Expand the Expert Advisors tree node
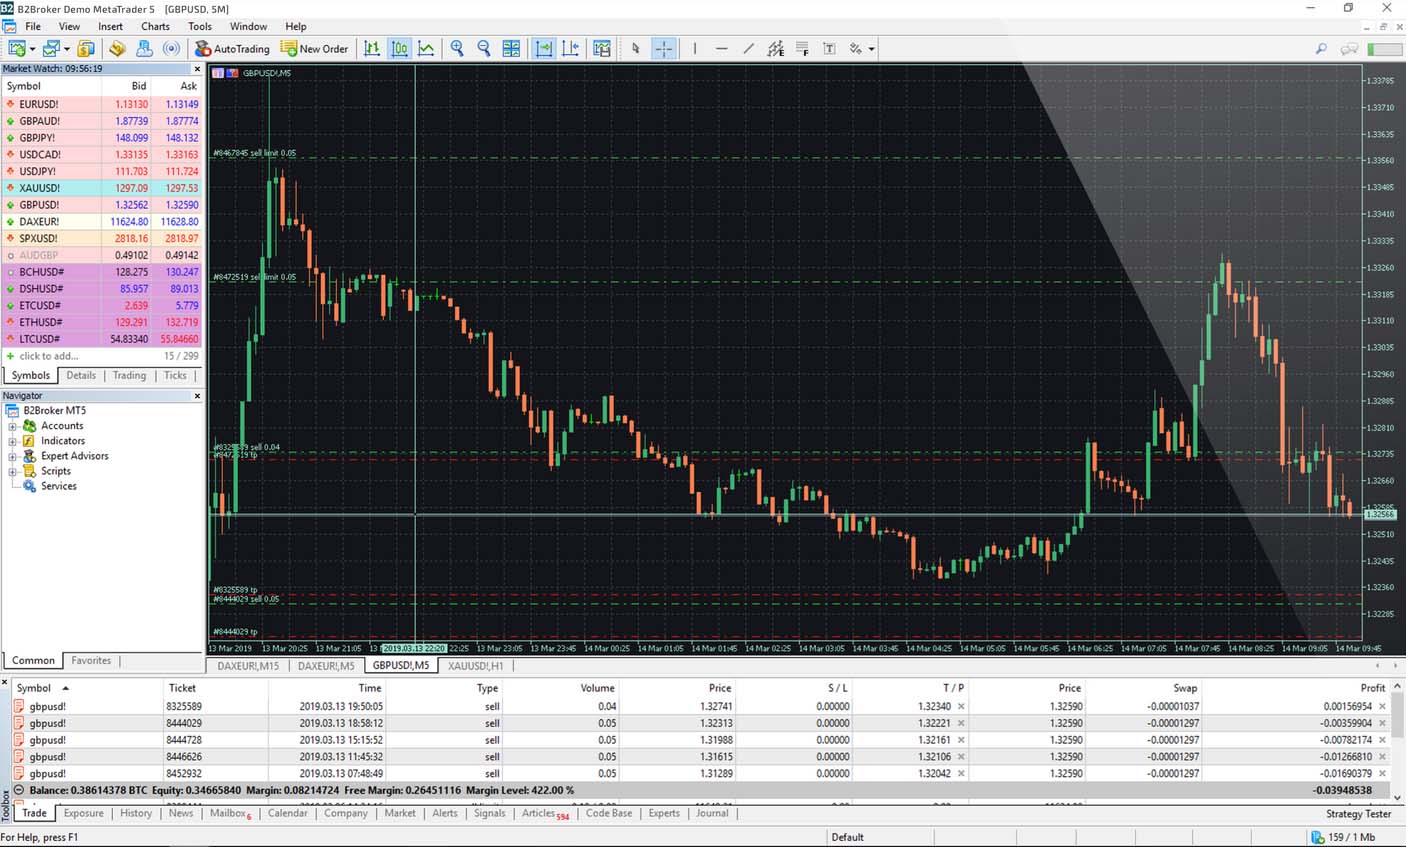Viewport: 1406px width, 847px height. [13, 456]
